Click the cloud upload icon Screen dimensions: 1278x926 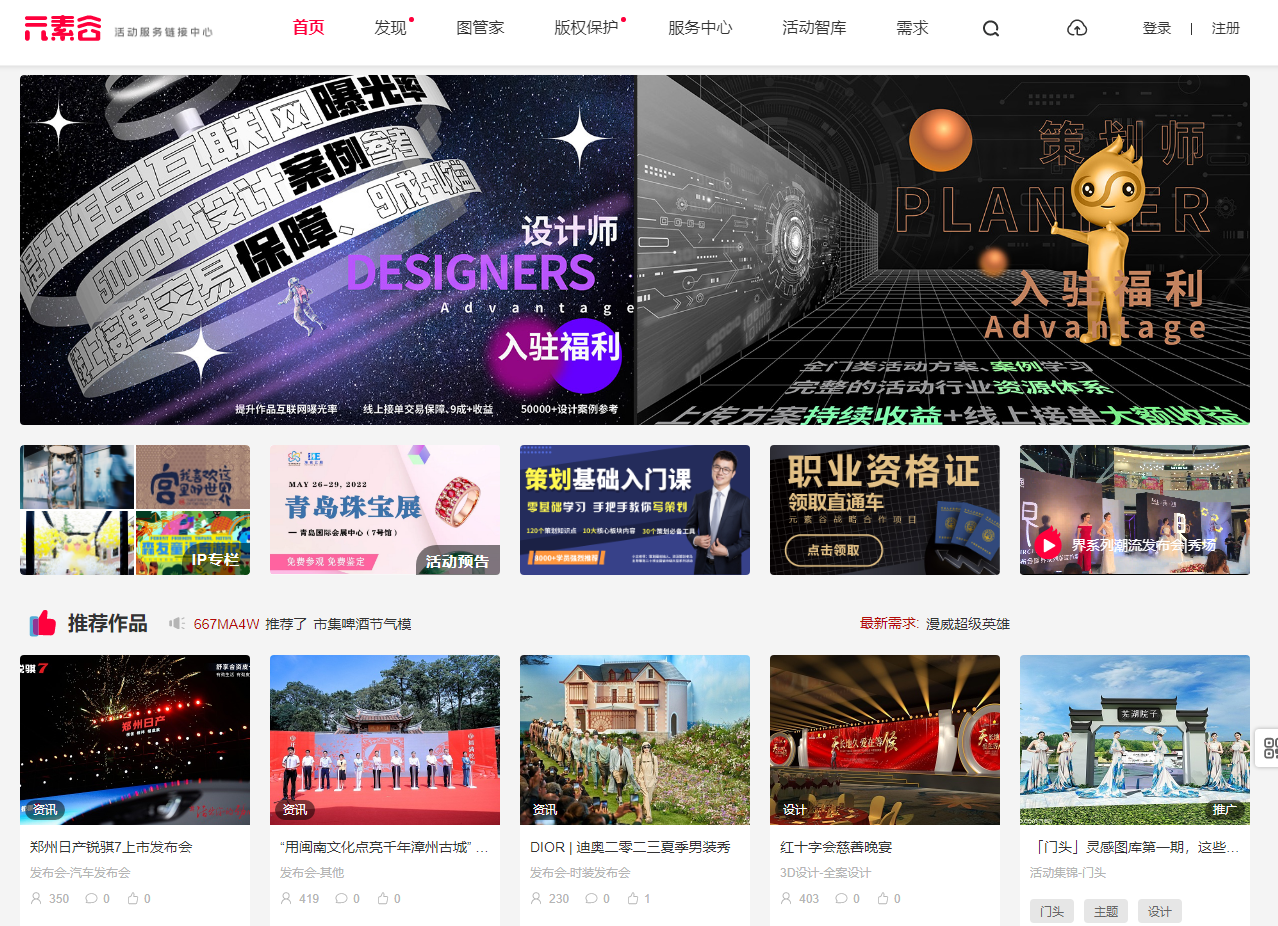(x=1077, y=28)
